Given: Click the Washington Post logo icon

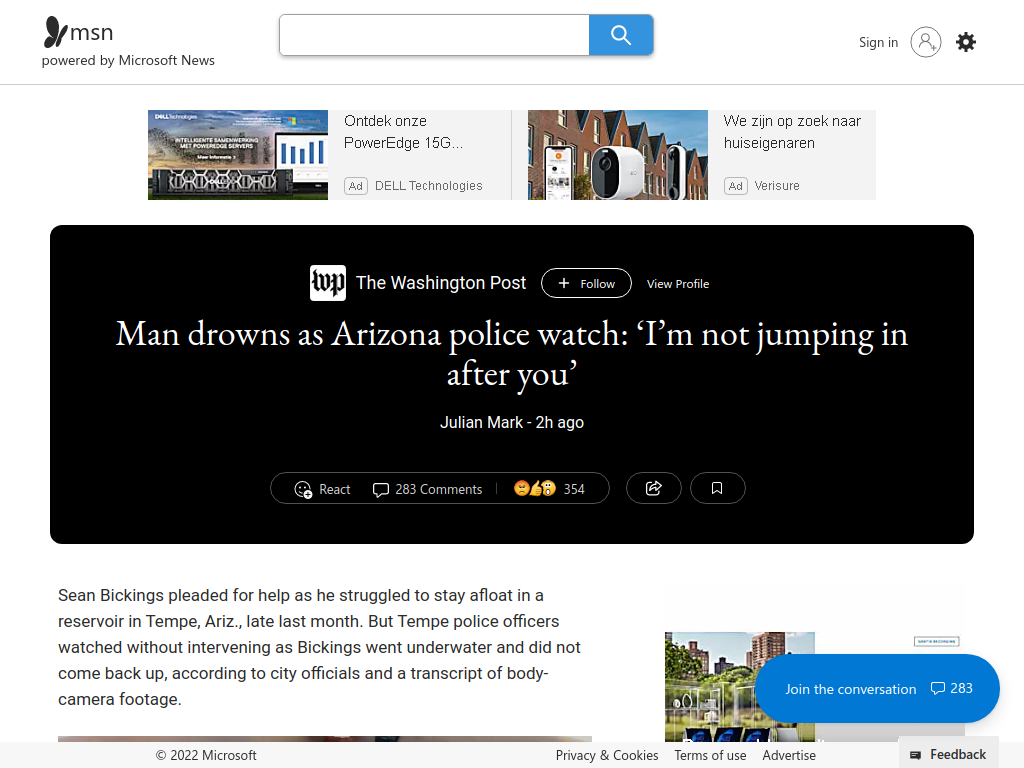Looking at the screenshot, I should [x=328, y=283].
